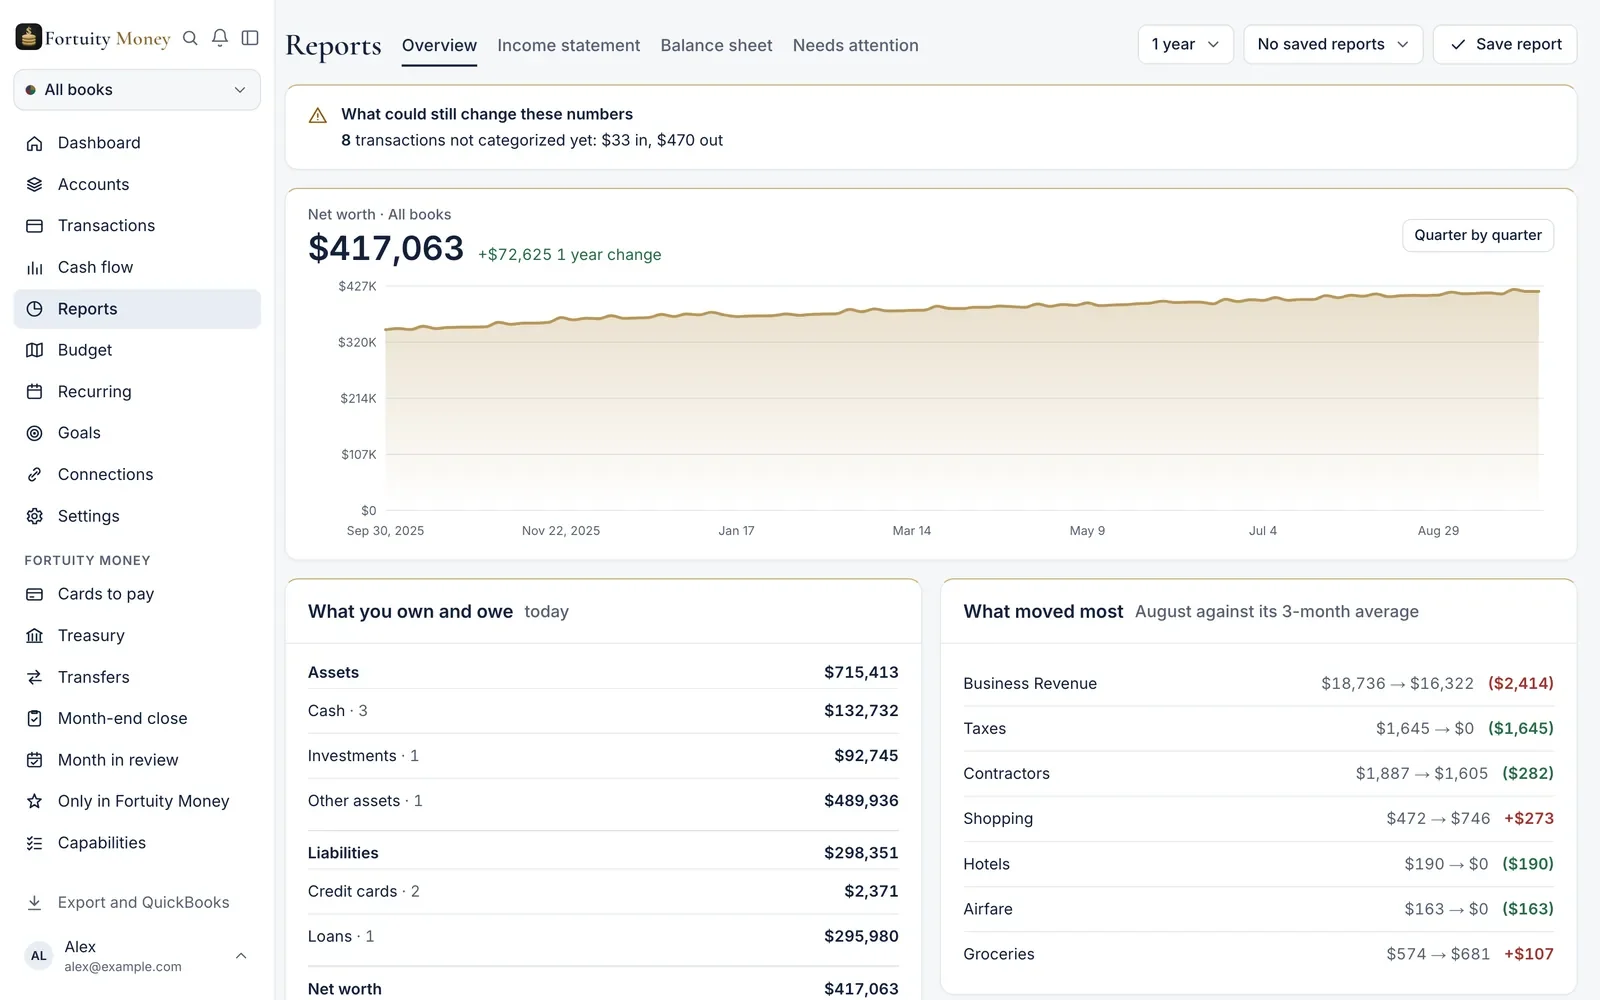Click the Budget map icon
This screenshot has height=1000, width=1600.
click(x=35, y=350)
